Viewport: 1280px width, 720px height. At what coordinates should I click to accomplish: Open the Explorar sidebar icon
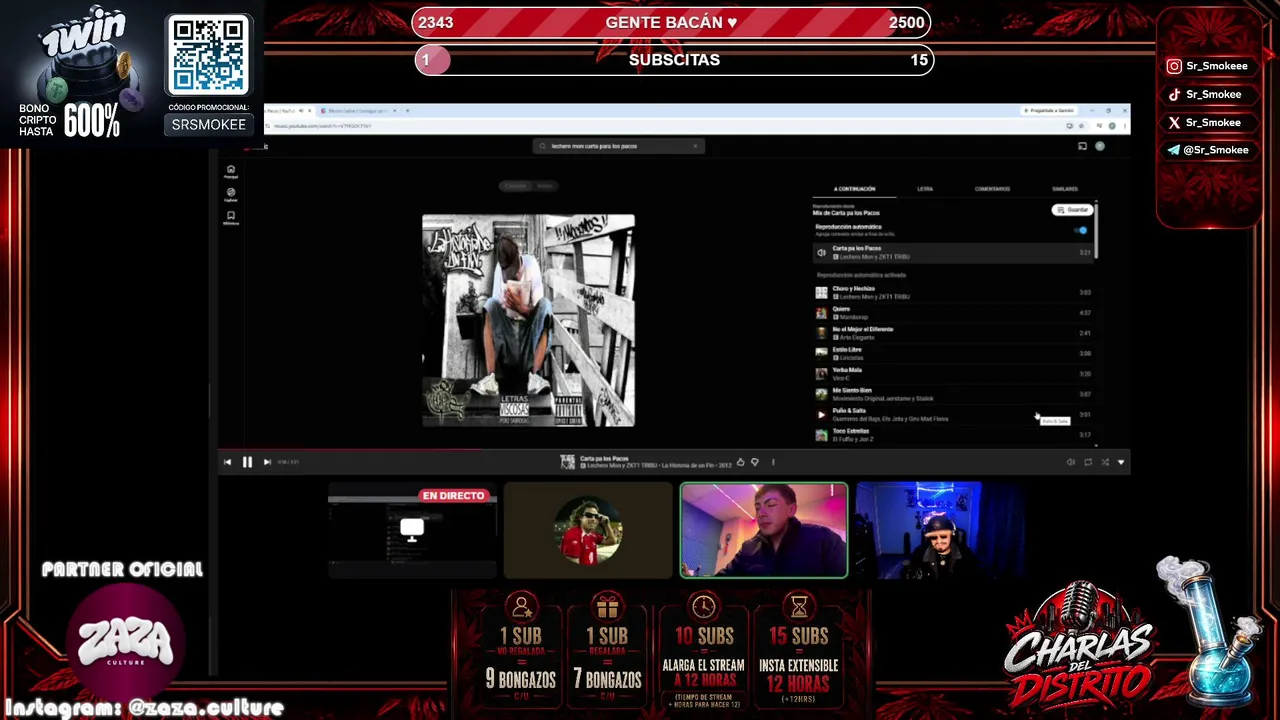(x=231, y=194)
